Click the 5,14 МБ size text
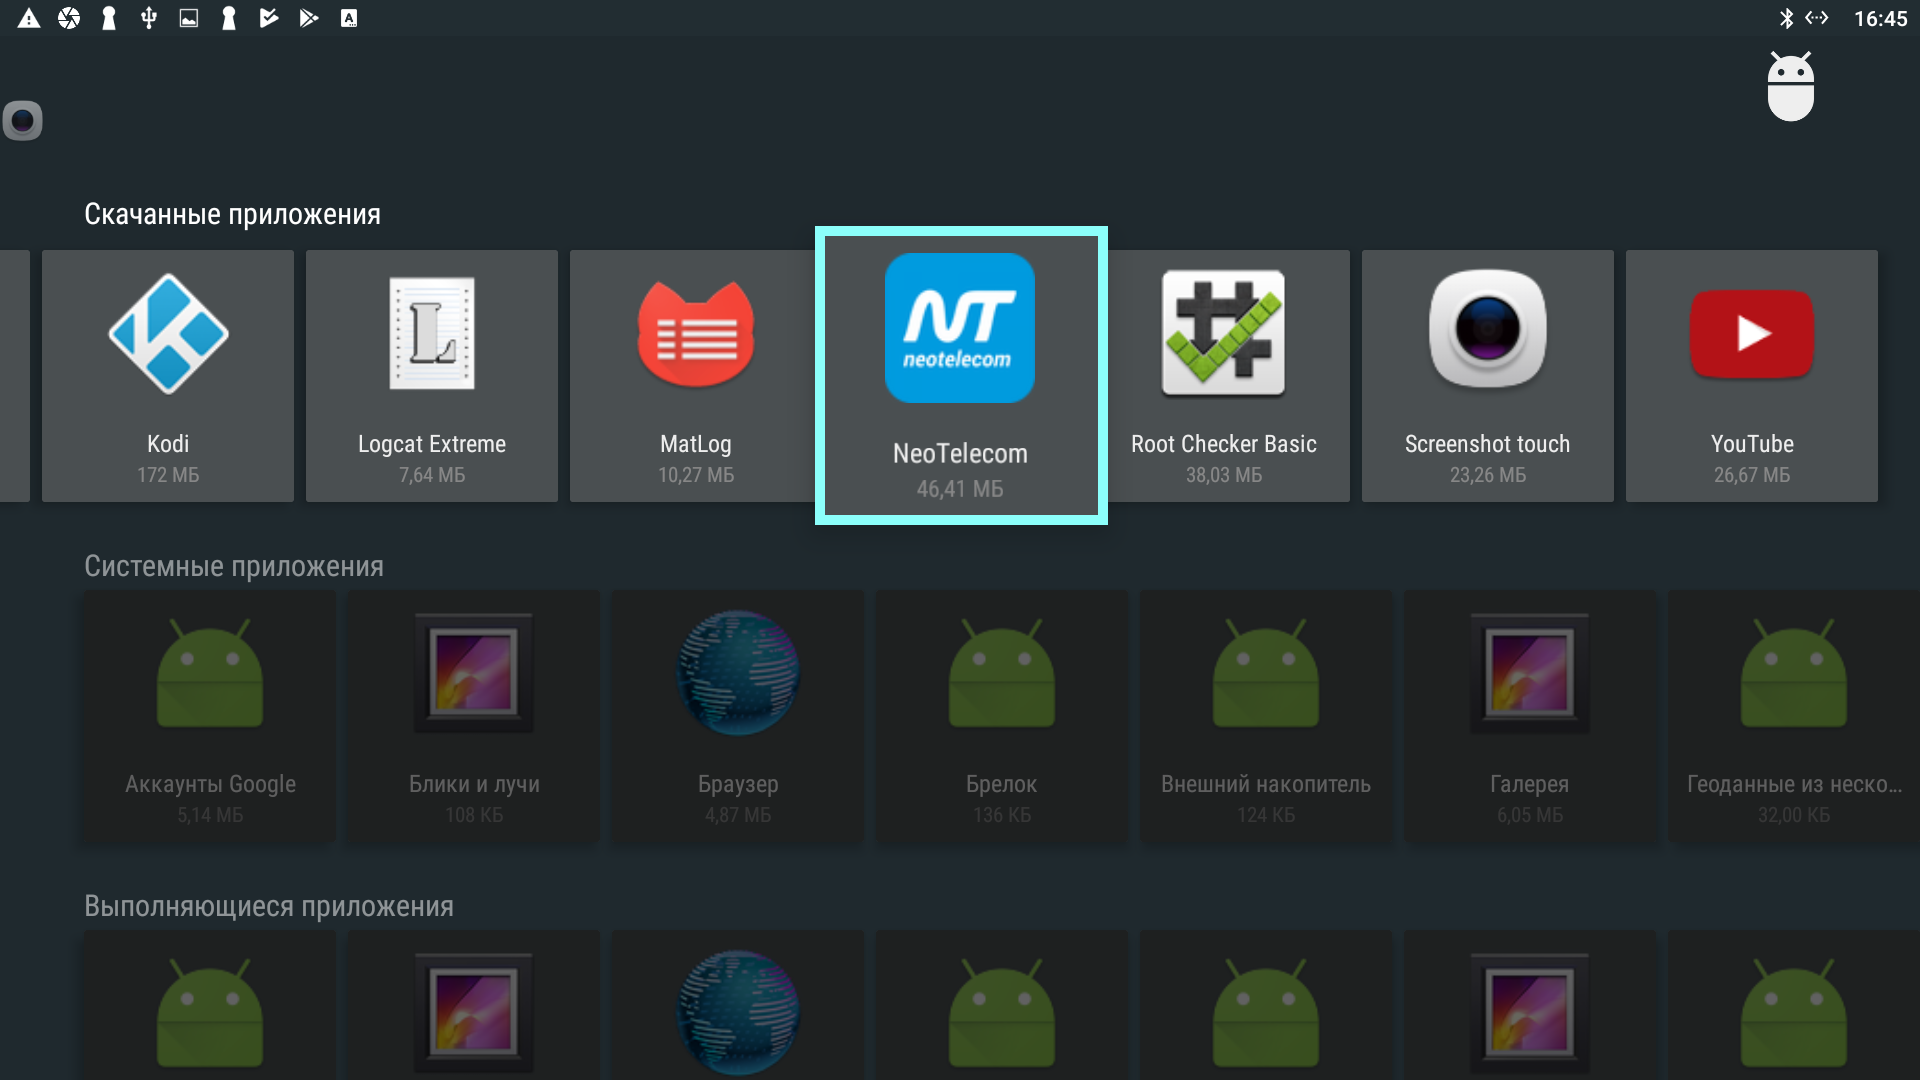1920x1080 pixels. click(x=210, y=815)
